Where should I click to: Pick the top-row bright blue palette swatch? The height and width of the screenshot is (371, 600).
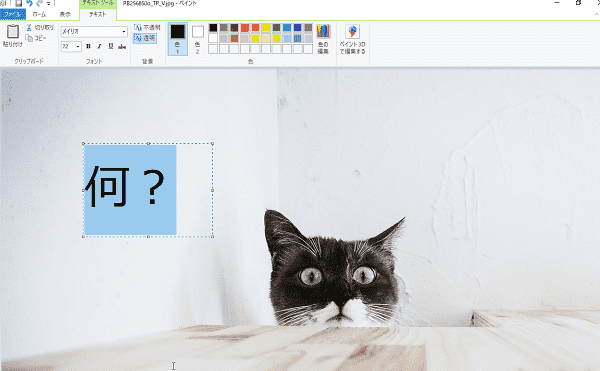[x=287, y=28]
